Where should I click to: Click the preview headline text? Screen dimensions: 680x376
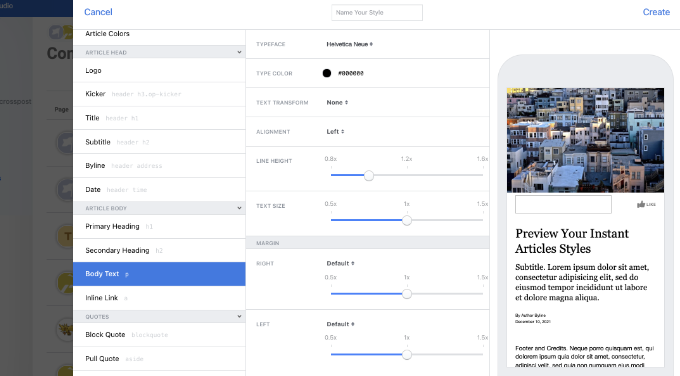pyautogui.click(x=572, y=241)
